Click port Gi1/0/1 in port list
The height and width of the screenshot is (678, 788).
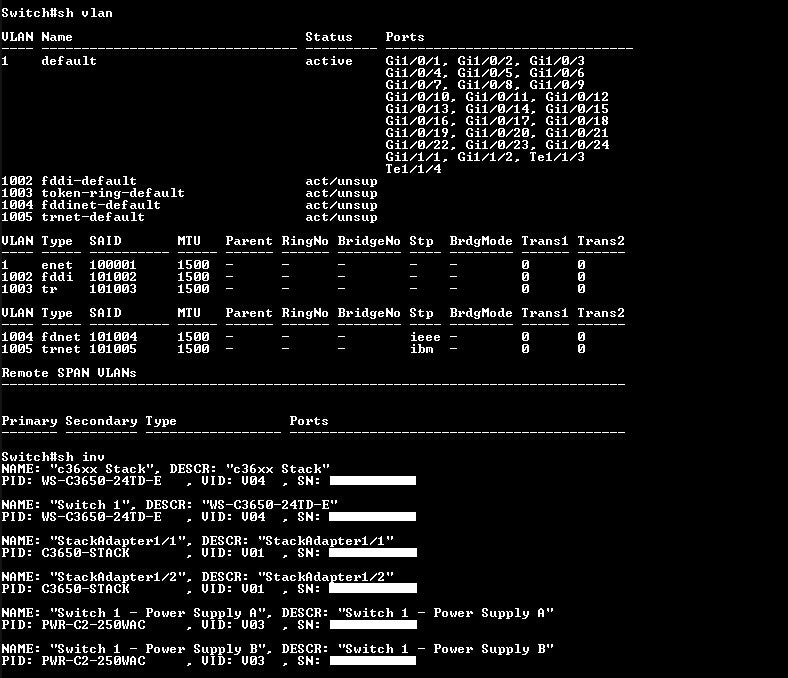tap(417, 61)
